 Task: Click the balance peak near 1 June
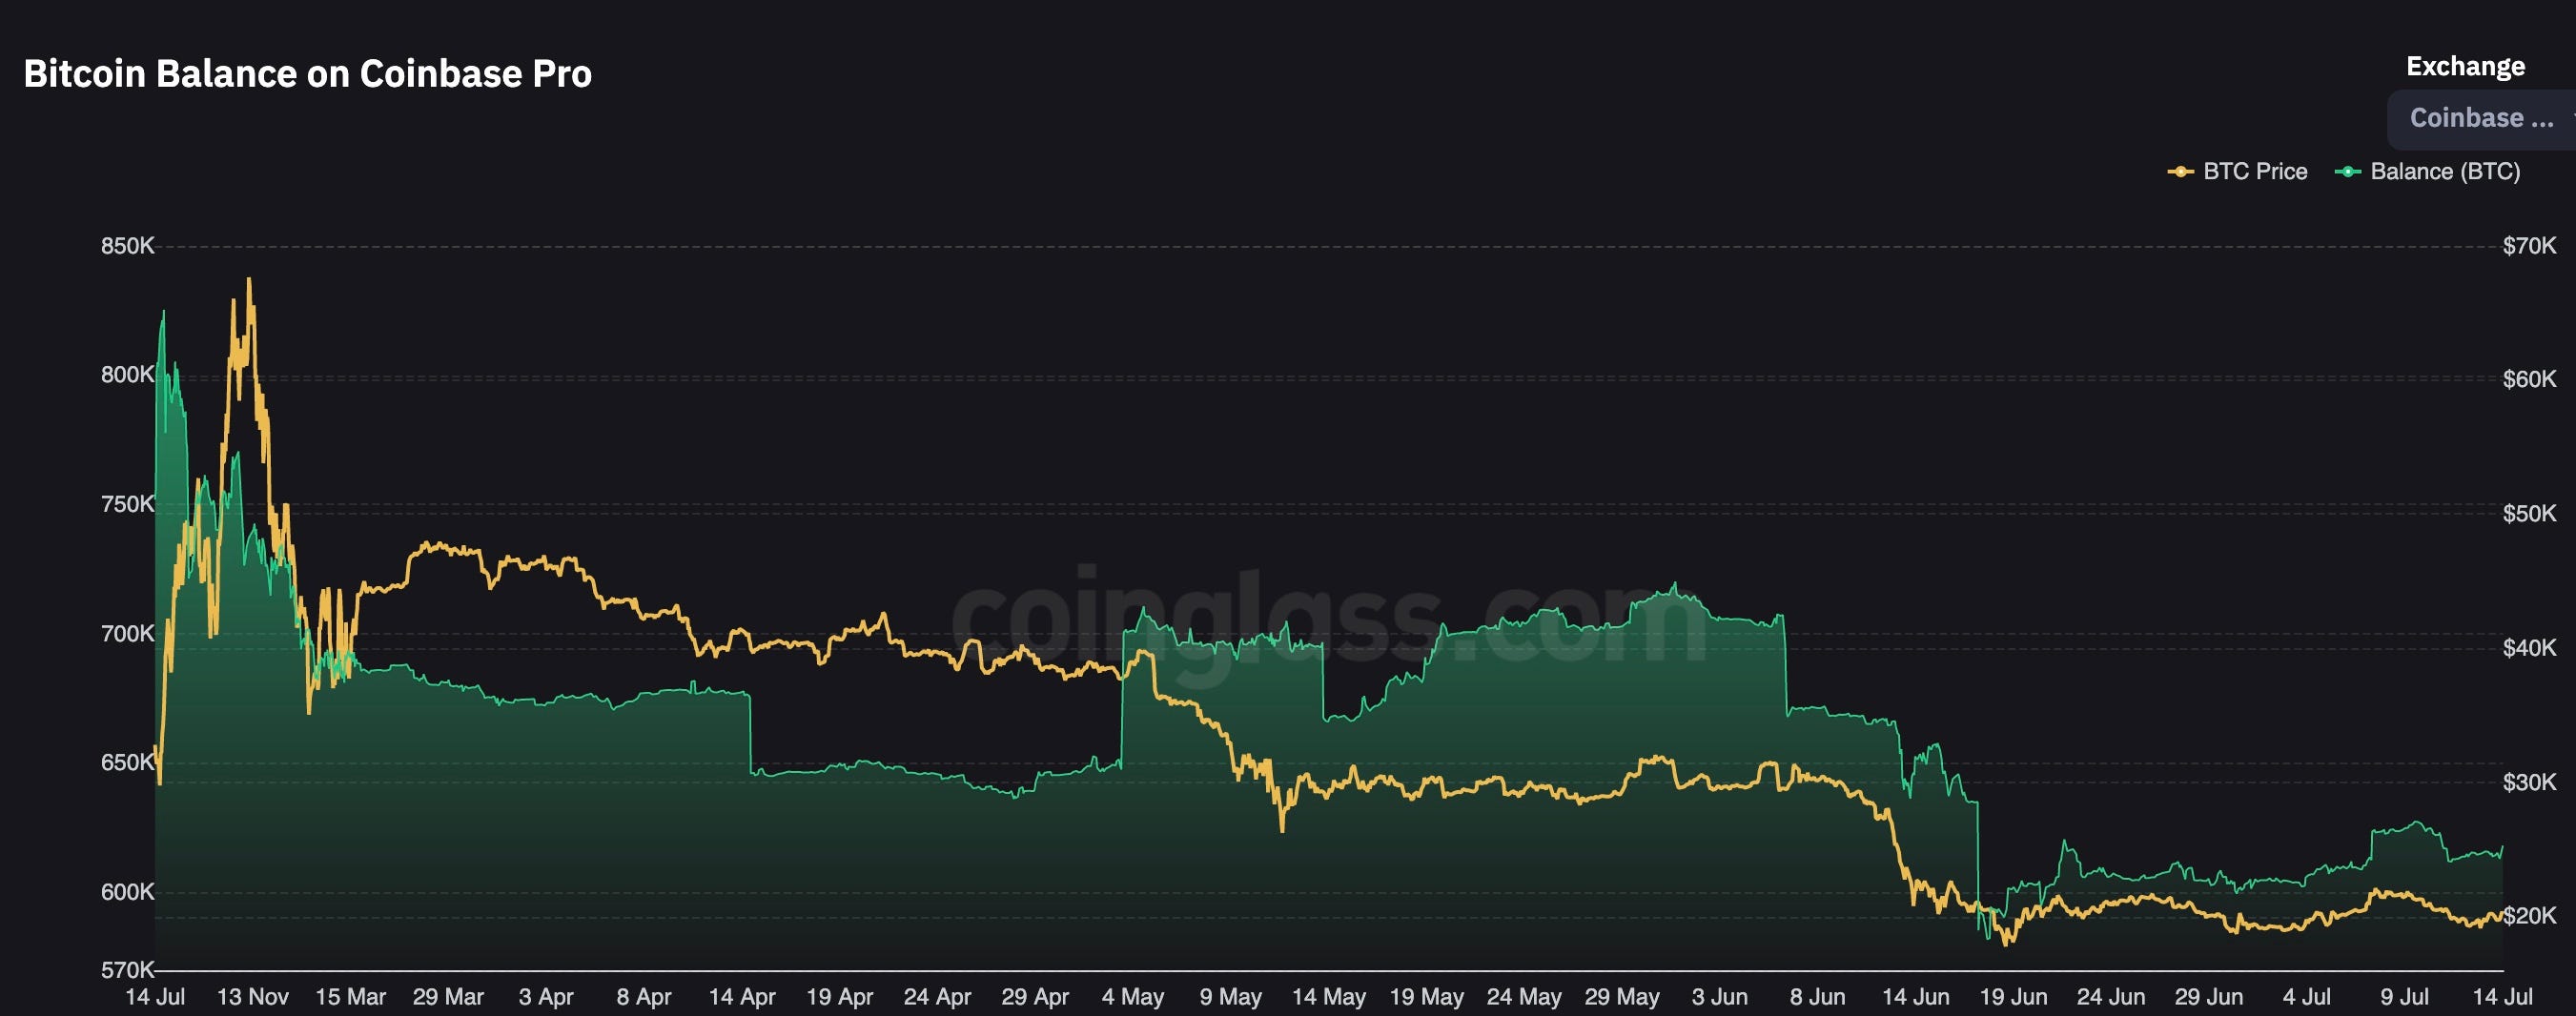click(1674, 585)
